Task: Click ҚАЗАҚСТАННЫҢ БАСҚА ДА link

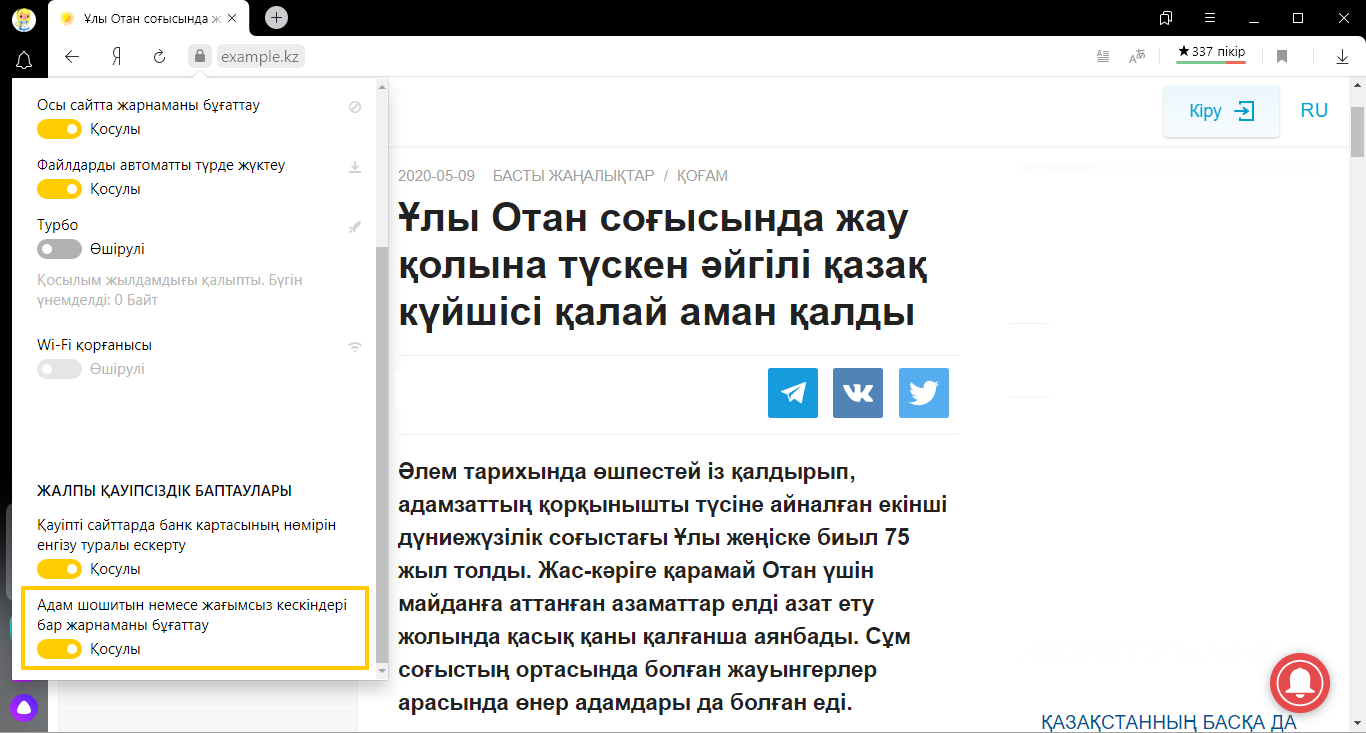Action: tap(1168, 722)
